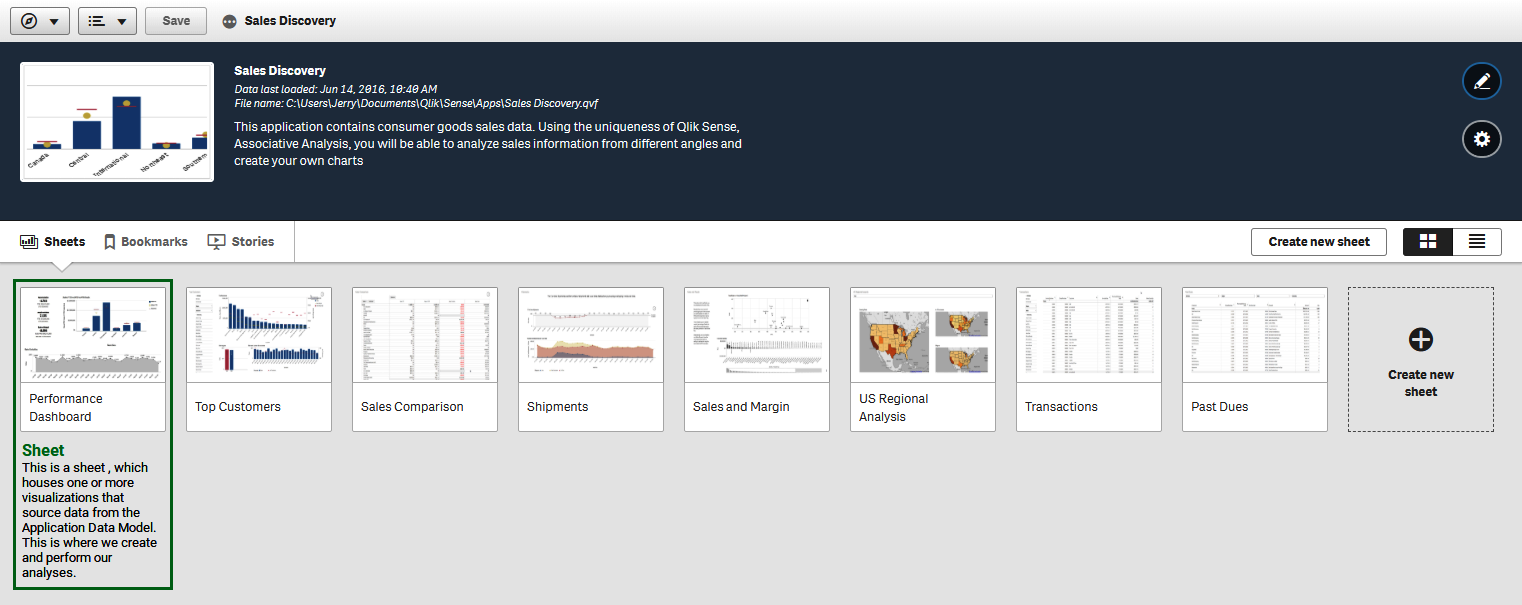Click the Sales Comparison sheet label
The width and height of the screenshot is (1522, 605).
412,407
